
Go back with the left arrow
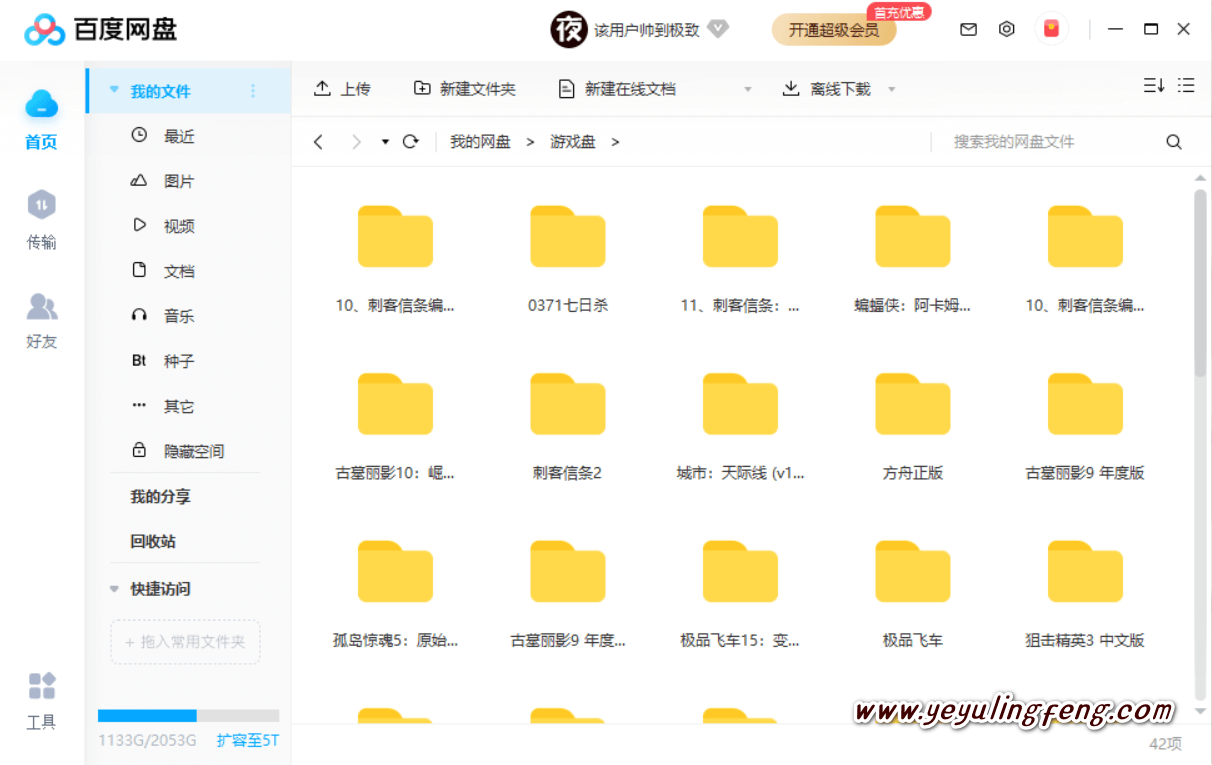(x=318, y=142)
